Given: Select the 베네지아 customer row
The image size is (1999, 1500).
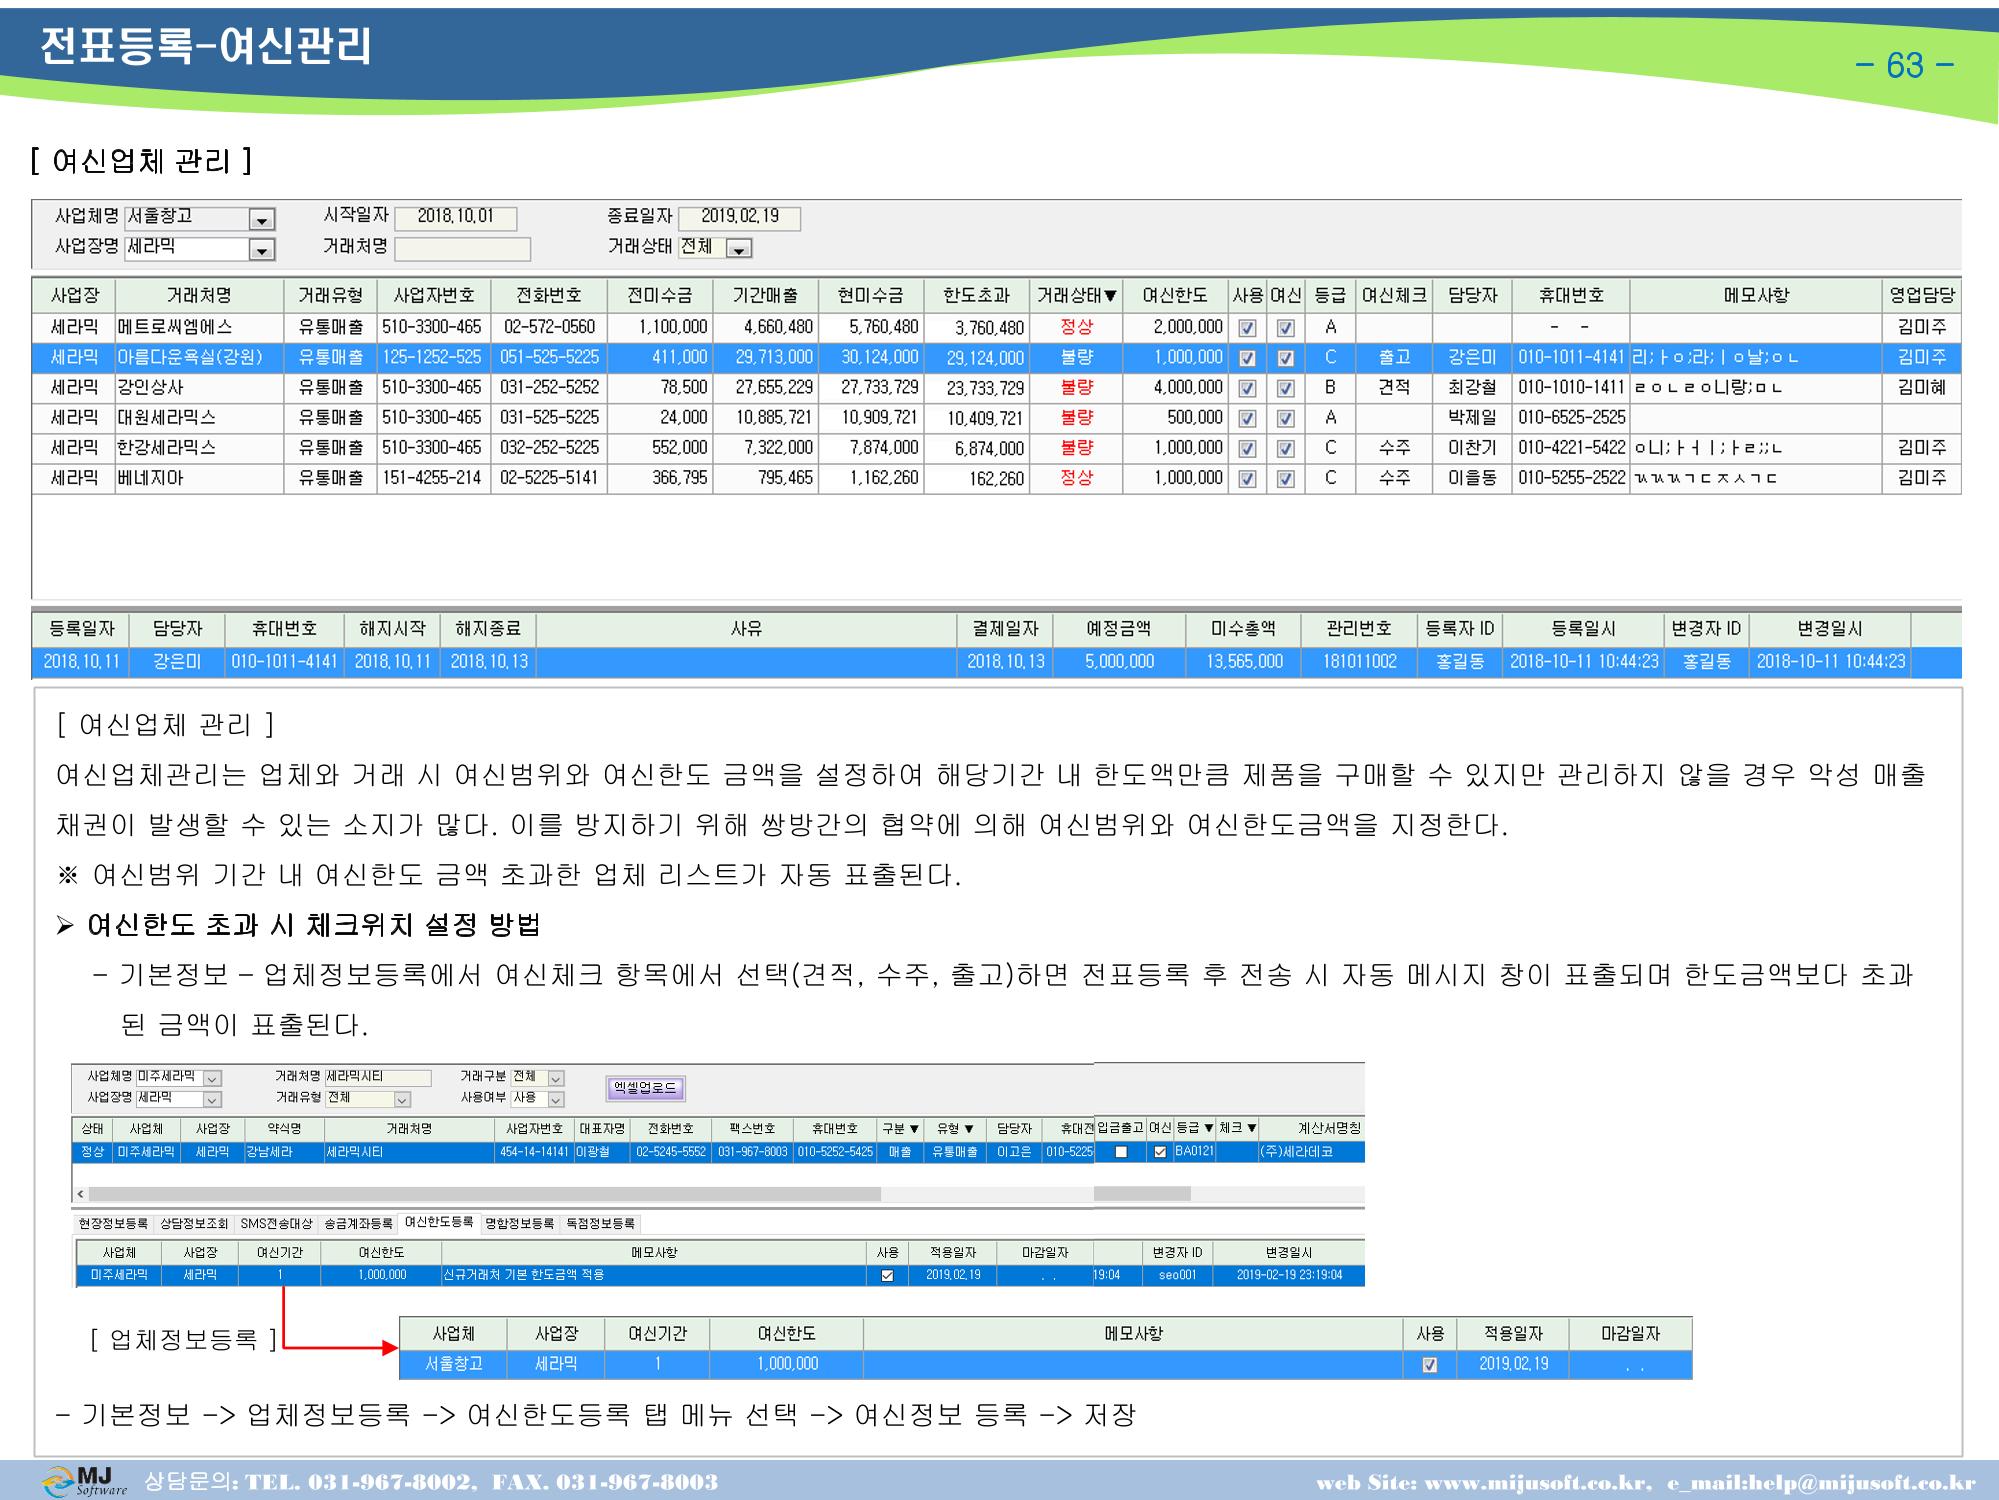Looking at the screenshot, I should click(x=996, y=478).
